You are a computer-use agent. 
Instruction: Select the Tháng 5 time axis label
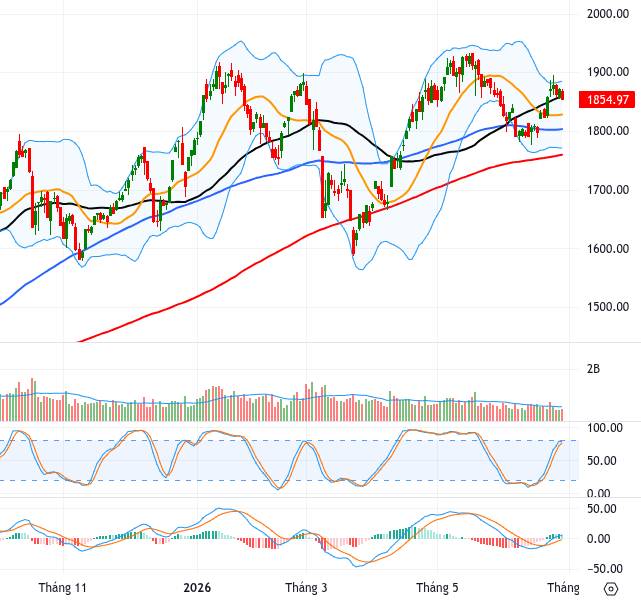point(437,588)
